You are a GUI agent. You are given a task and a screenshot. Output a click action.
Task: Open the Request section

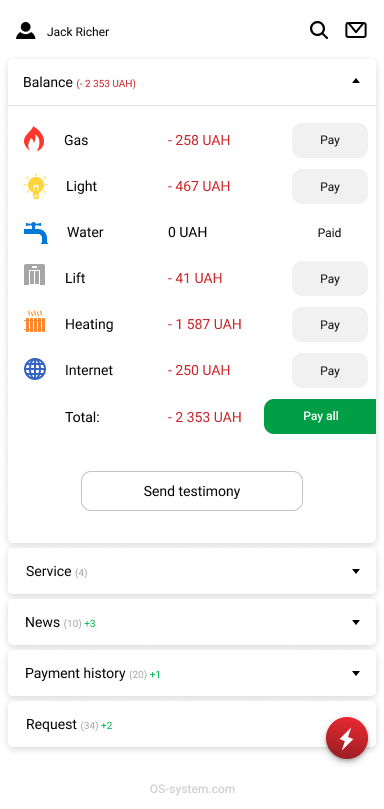coord(192,724)
